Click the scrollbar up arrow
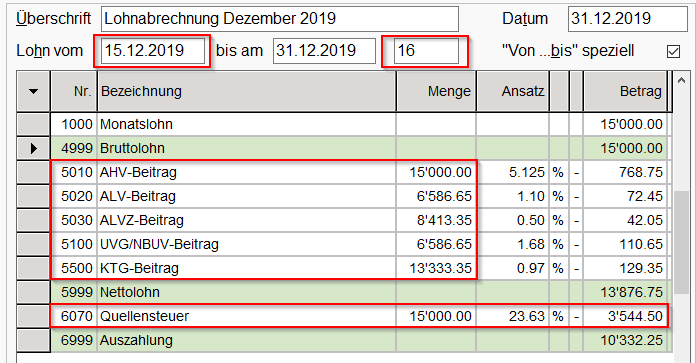 (x=682, y=81)
